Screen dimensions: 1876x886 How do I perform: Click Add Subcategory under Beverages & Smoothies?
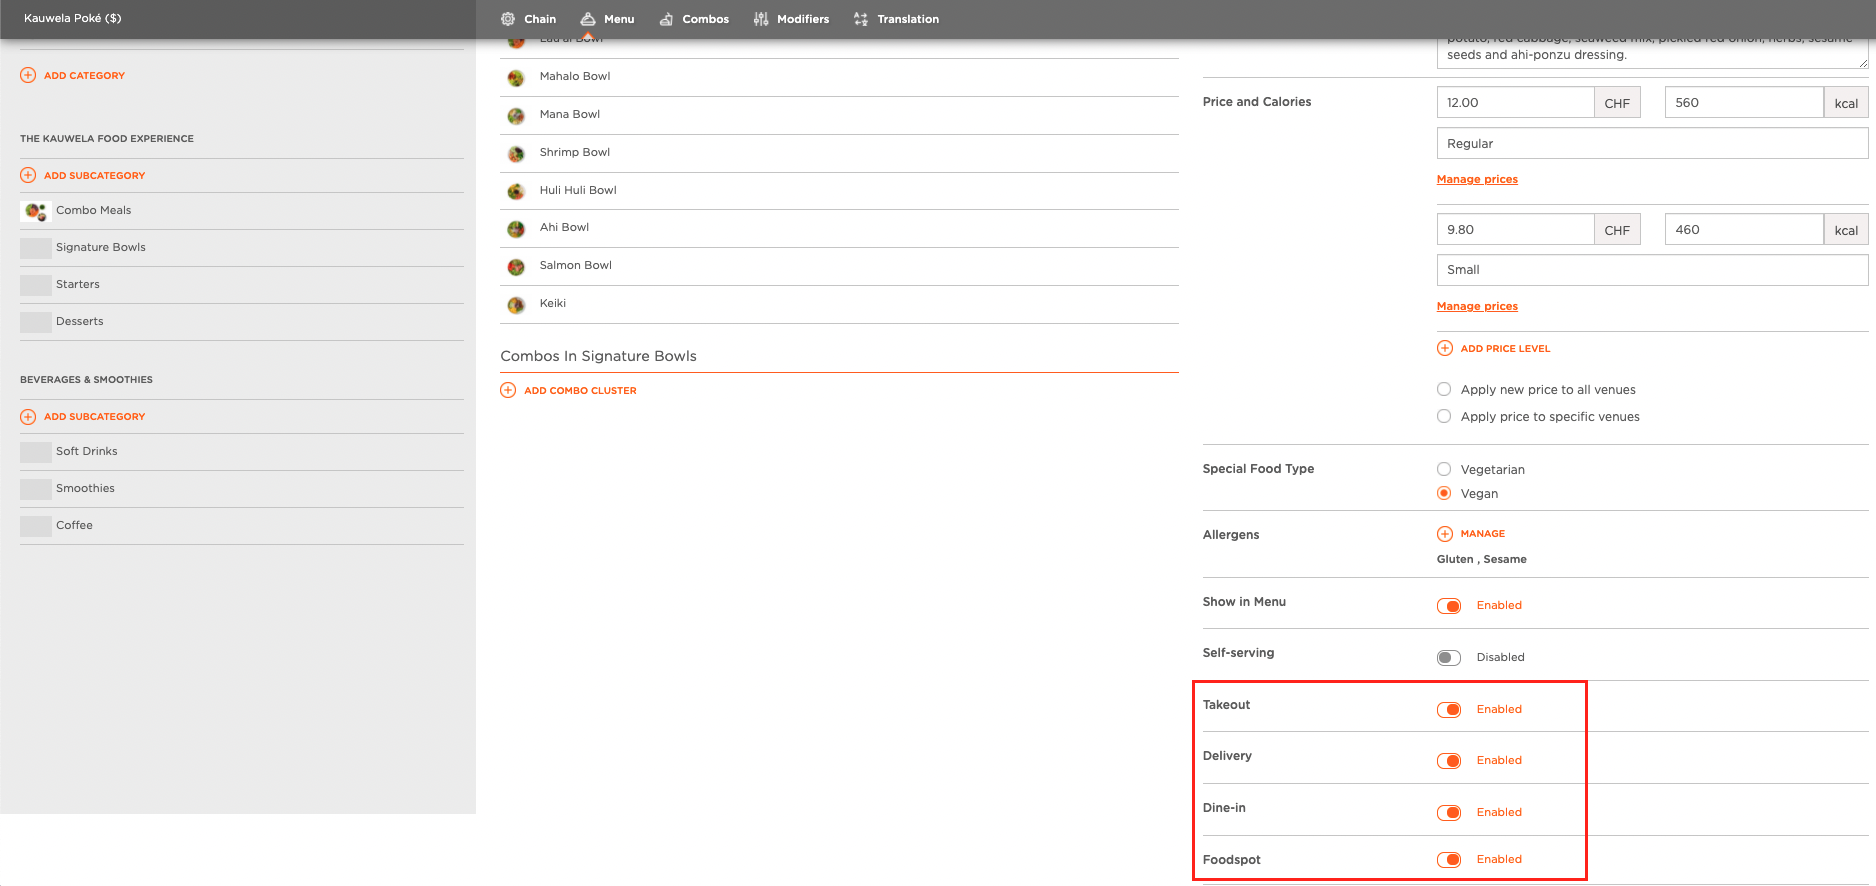click(x=95, y=416)
